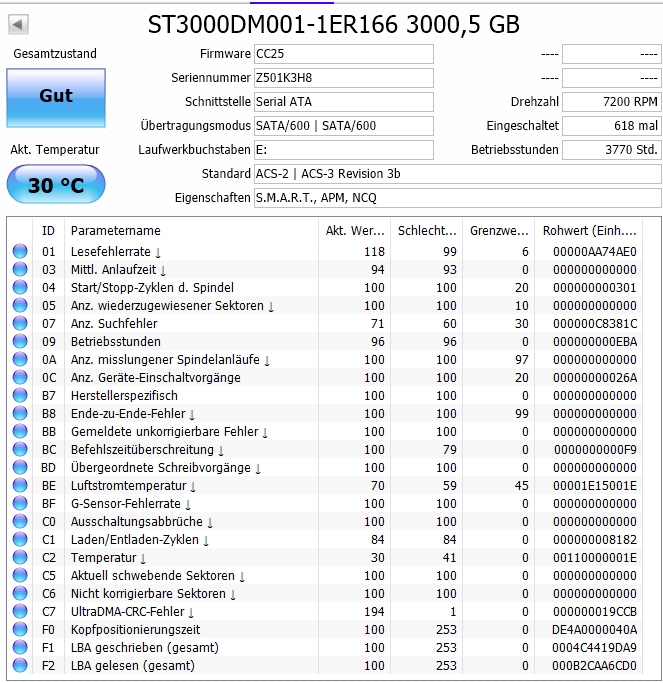This screenshot has width=663, height=683.
Task: Sort by the Grenzwert column header
Action: tap(499, 230)
